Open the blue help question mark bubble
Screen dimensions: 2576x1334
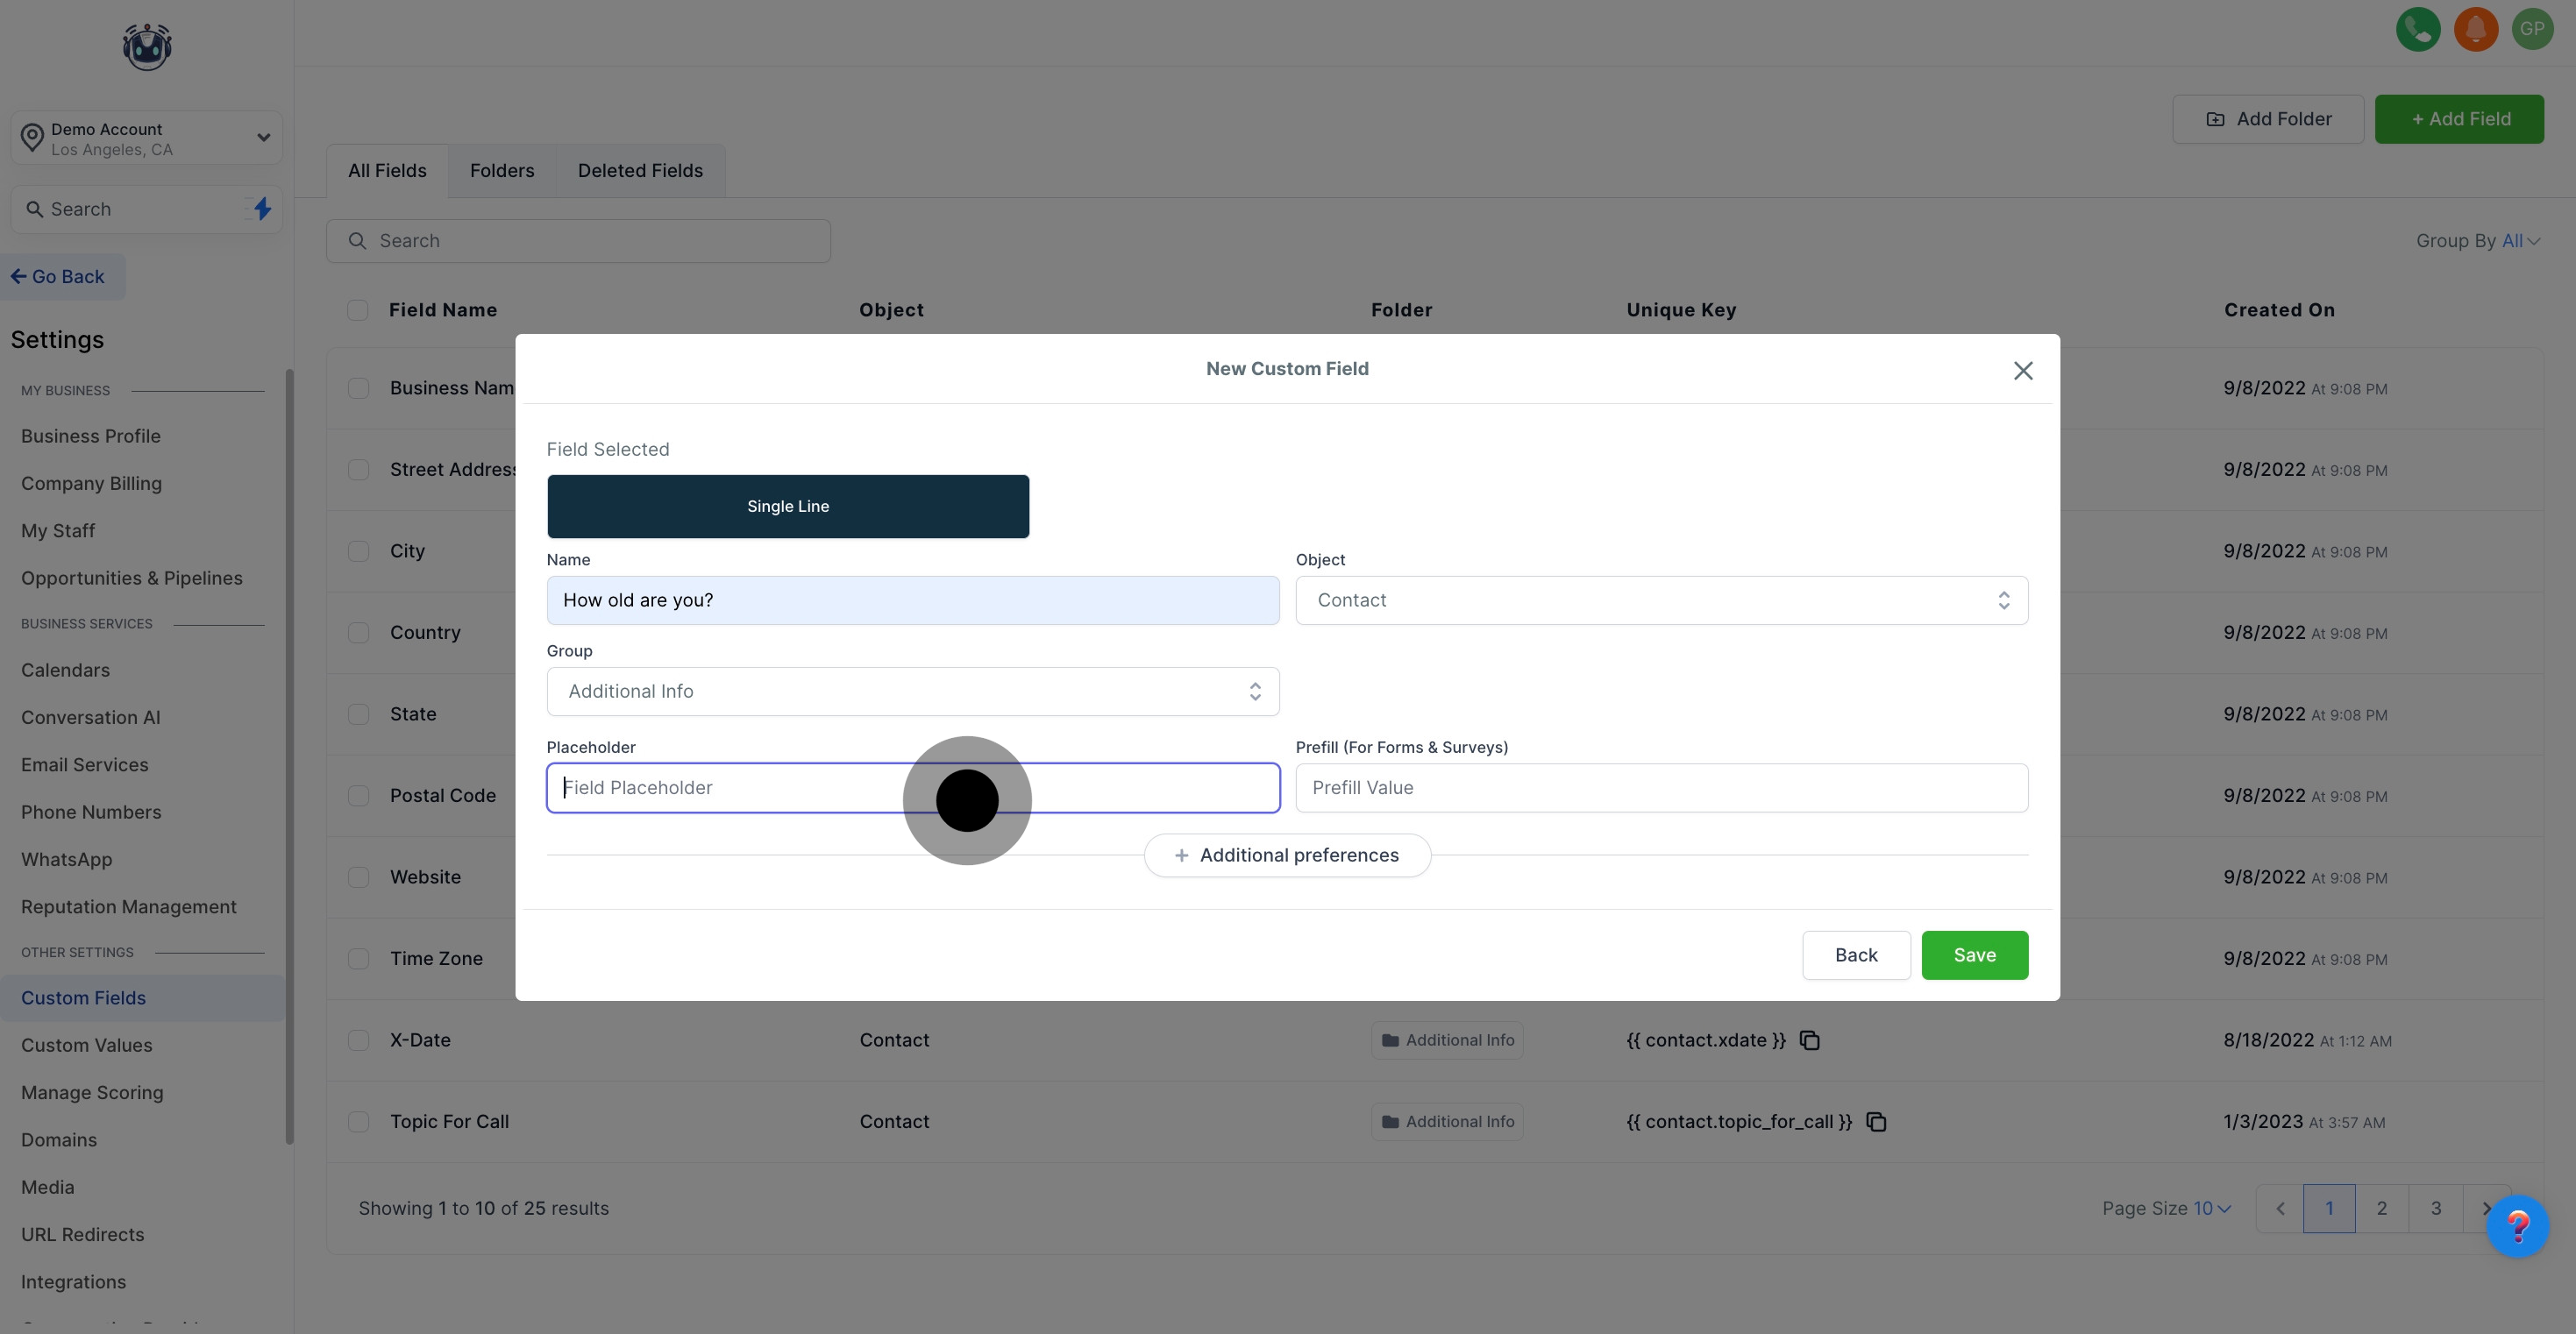point(2517,1226)
